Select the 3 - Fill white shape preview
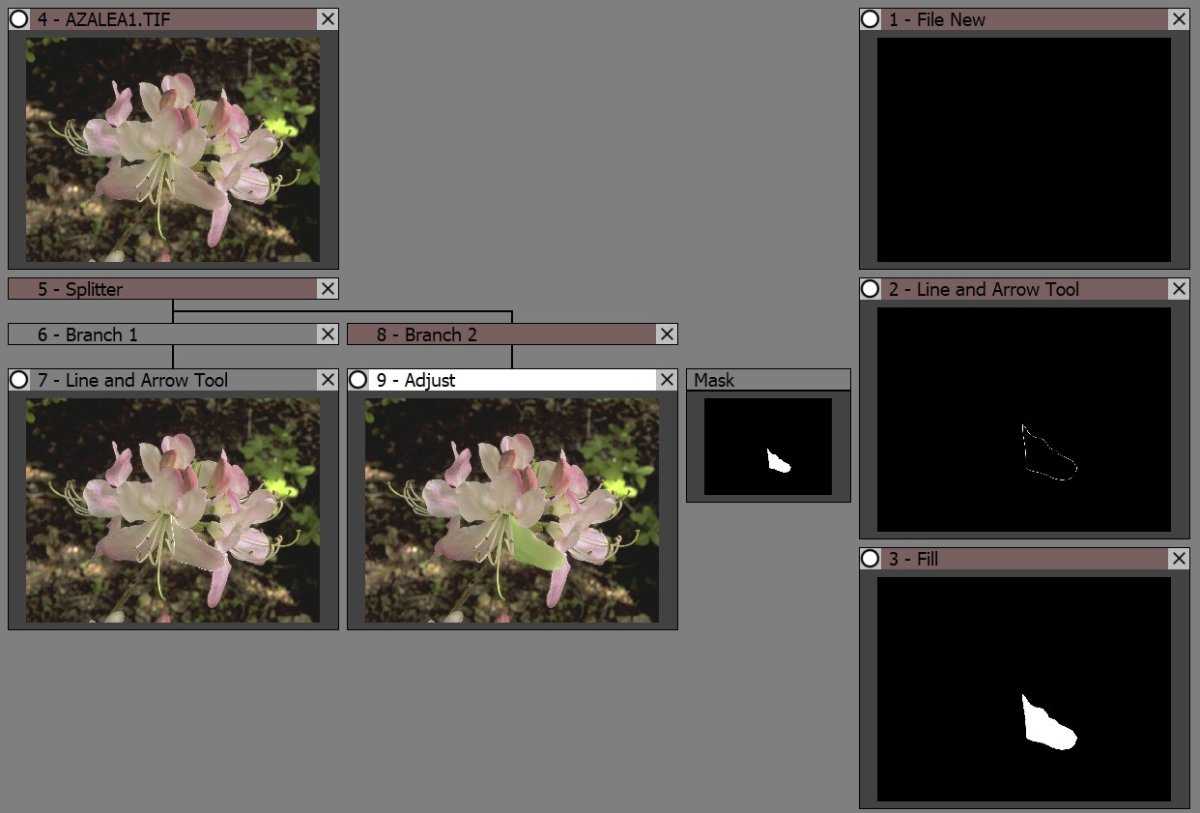This screenshot has width=1200, height=813. (1048, 726)
